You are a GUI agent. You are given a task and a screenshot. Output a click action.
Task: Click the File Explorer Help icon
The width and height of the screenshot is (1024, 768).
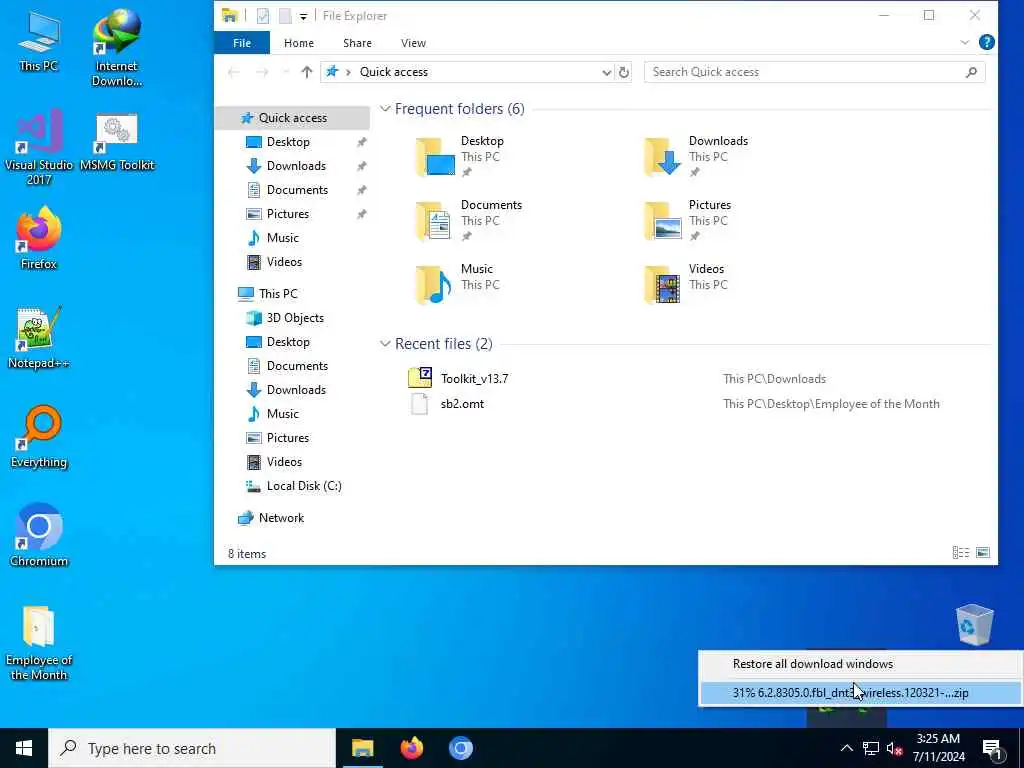tap(986, 42)
